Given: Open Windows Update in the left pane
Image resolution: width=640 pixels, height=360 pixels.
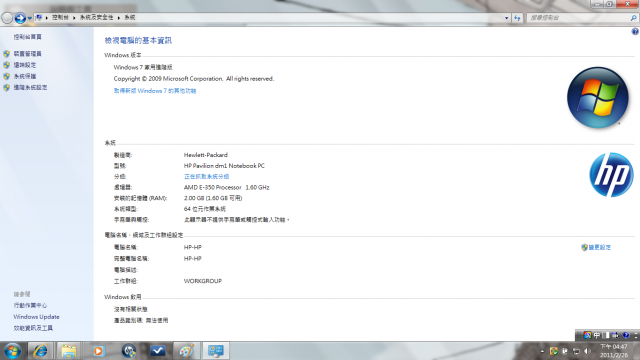Looking at the screenshot, I should 36,317.
